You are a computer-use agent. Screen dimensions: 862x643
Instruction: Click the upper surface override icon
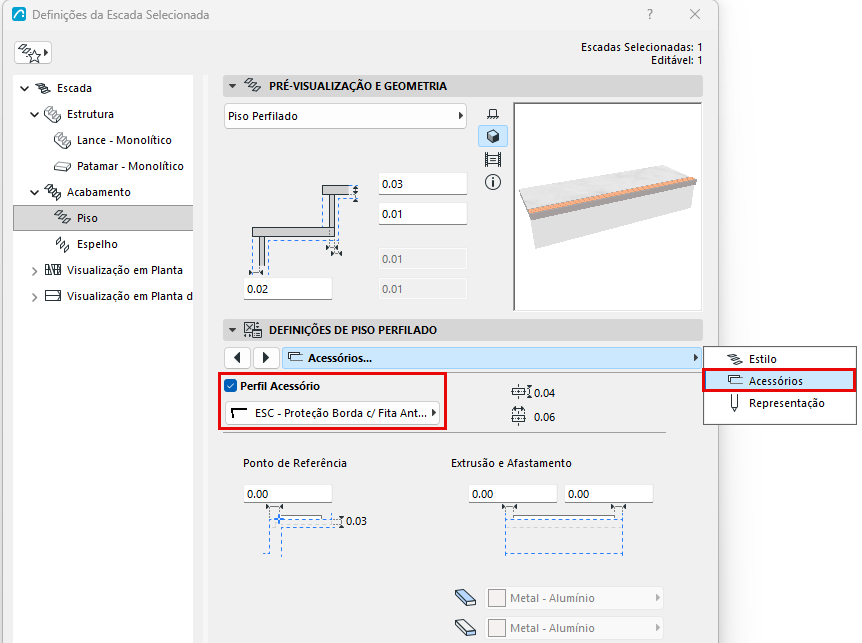pyautogui.click(x=466, y=598)
